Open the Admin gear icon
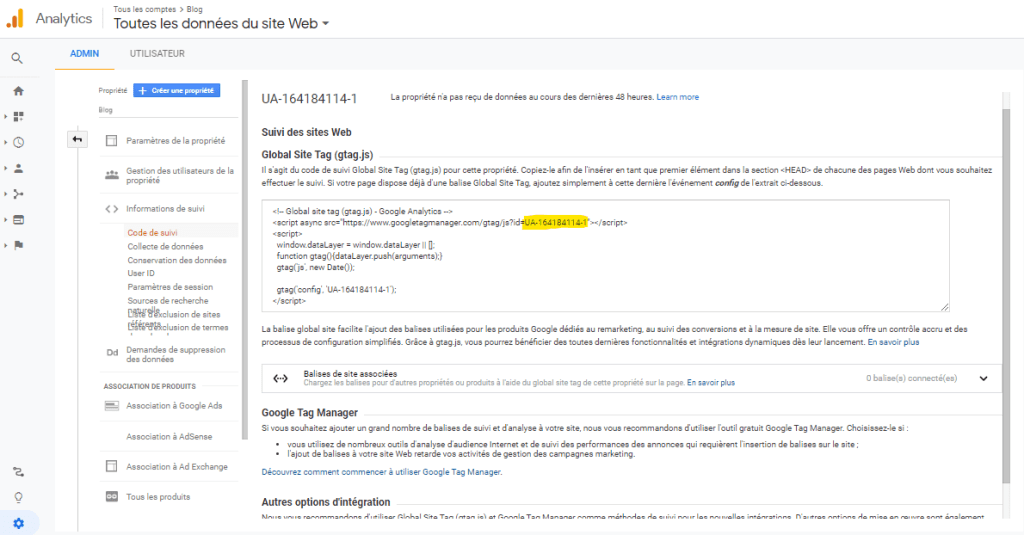This screenshot has height=535, width=1024. 18,524
